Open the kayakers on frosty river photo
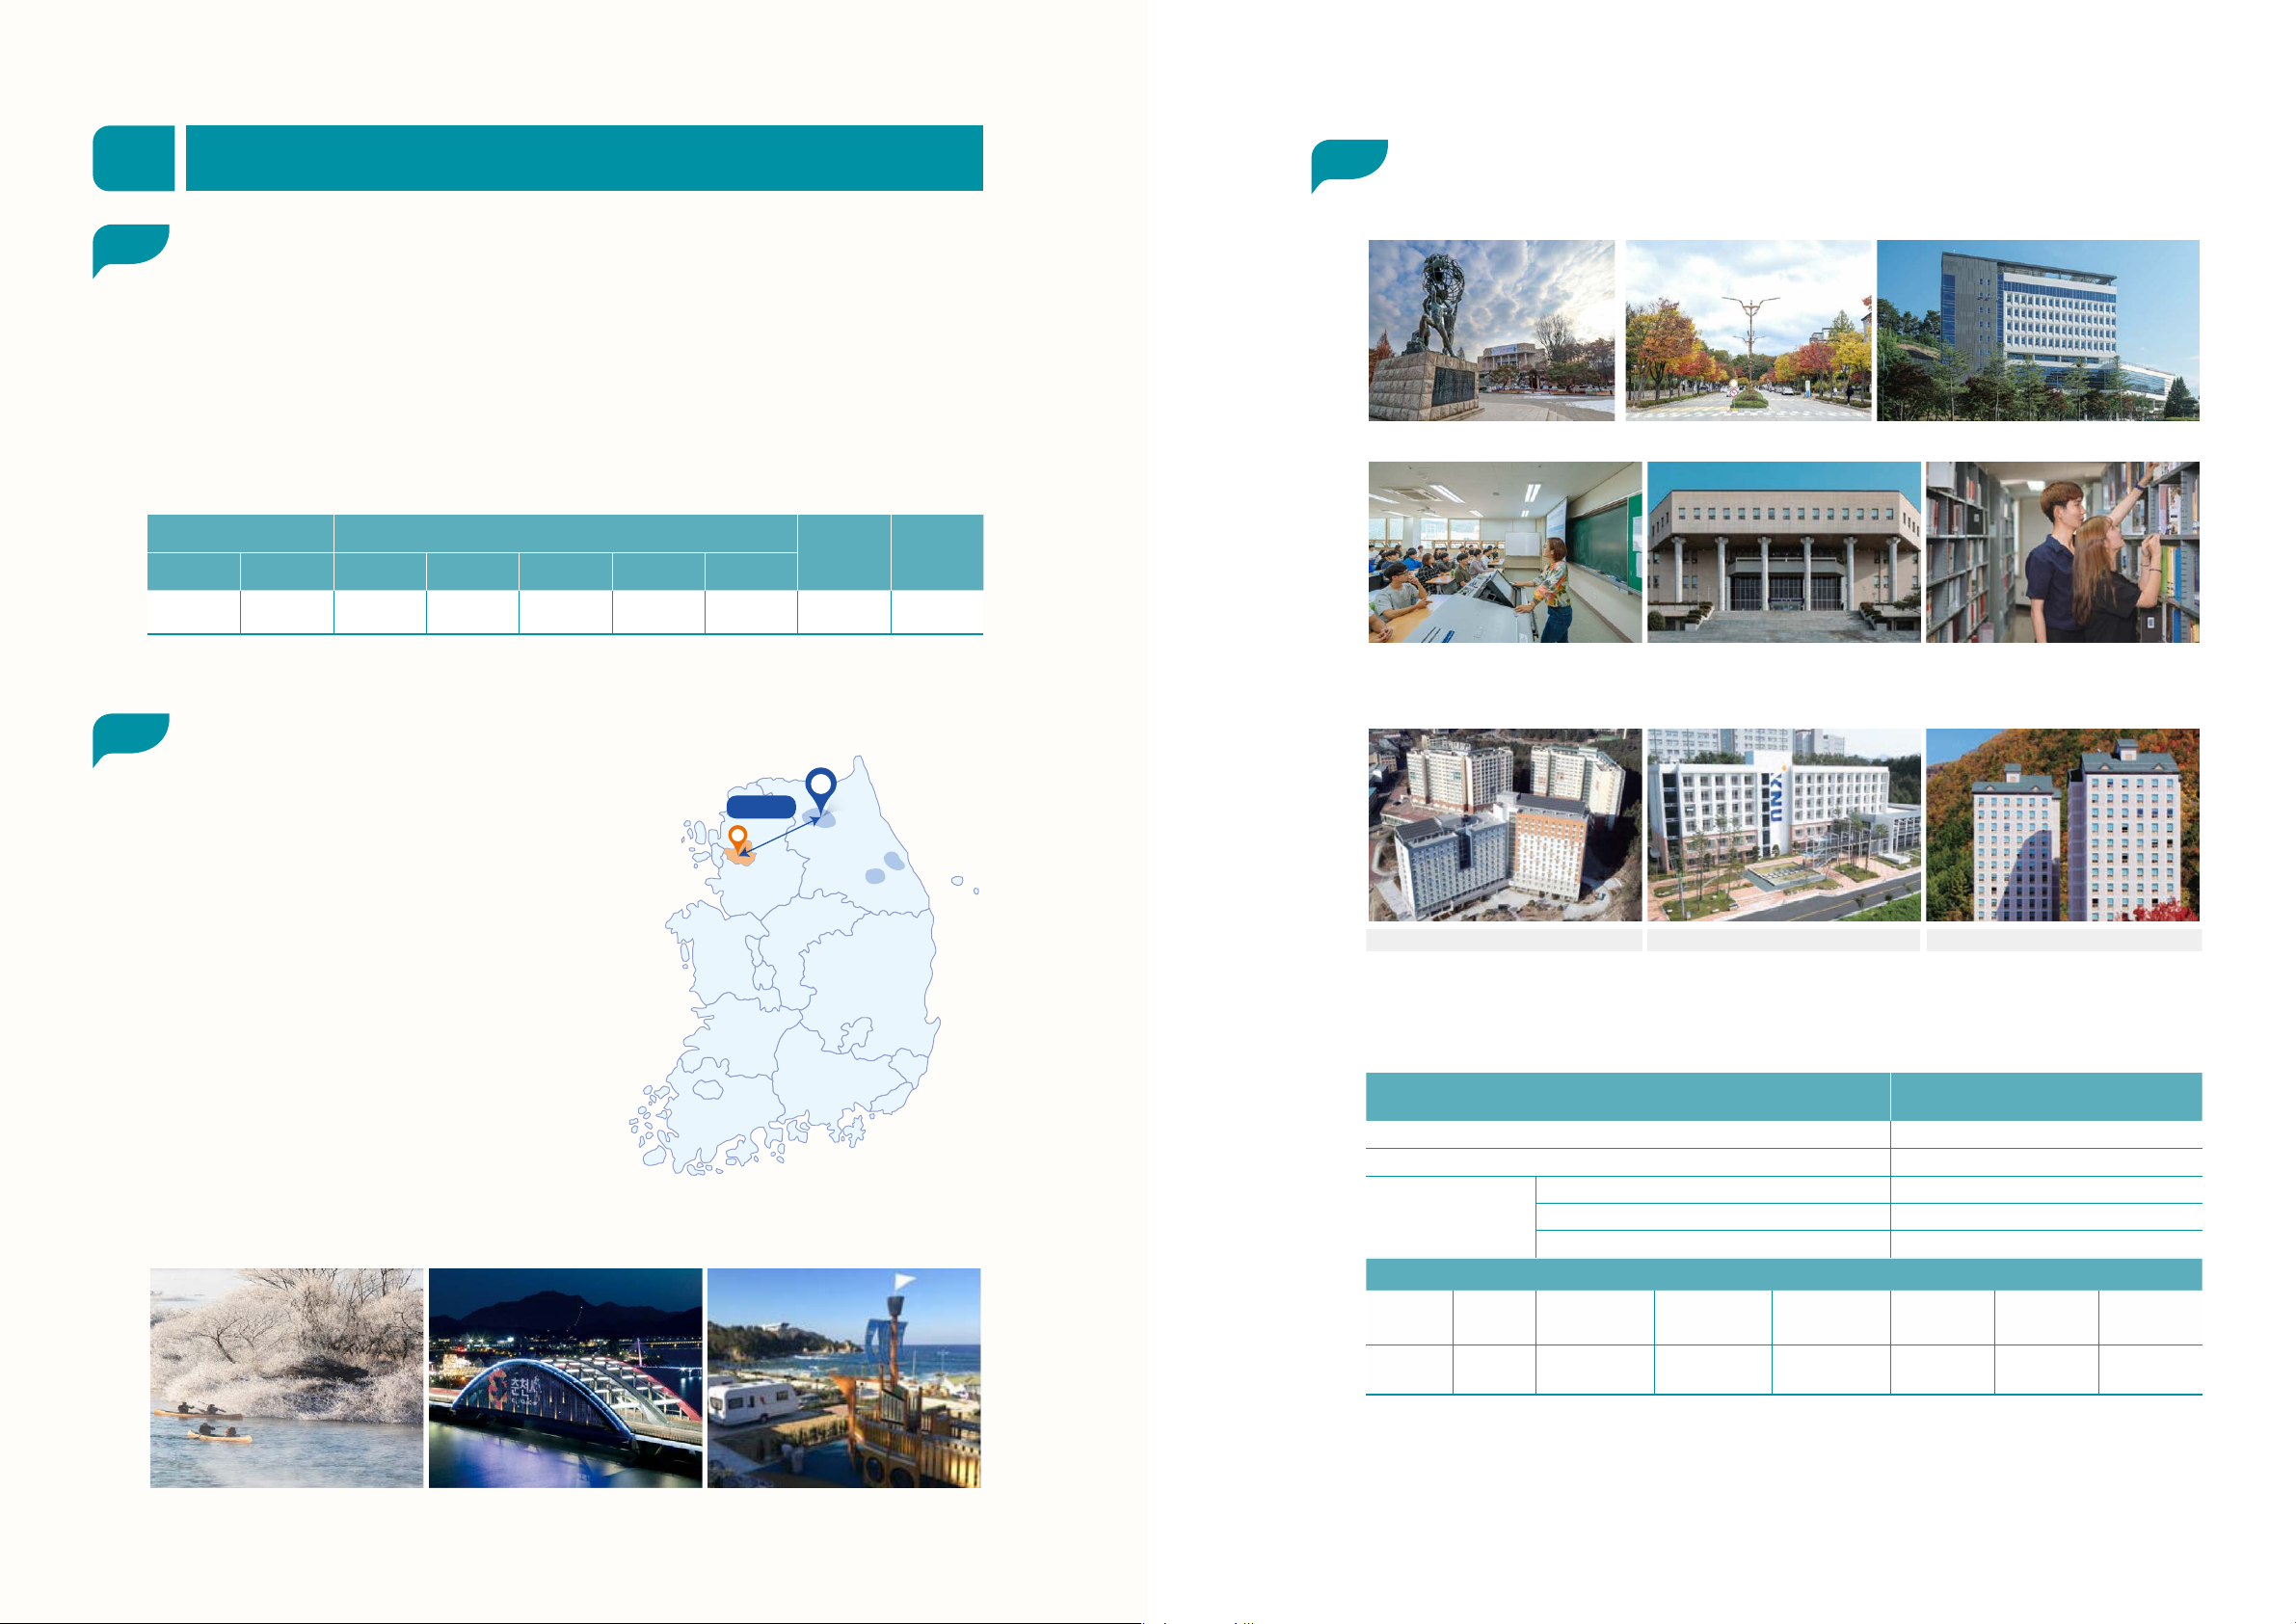The height and width of the screenshot is (1624, 2296). [287, 1378]
